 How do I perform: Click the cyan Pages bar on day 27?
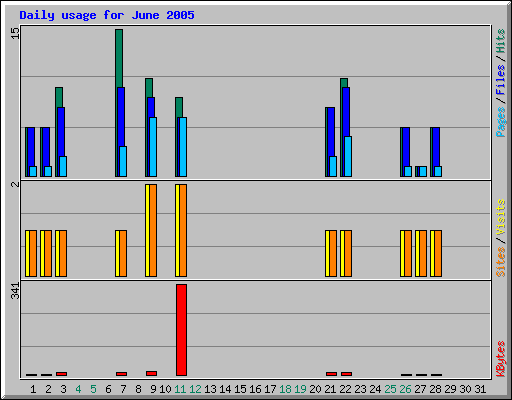pos(423,172)
